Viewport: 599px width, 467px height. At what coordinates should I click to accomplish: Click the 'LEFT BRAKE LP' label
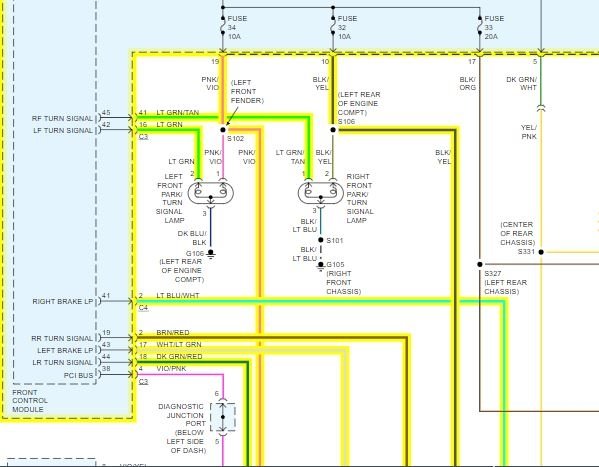(65, 350)
